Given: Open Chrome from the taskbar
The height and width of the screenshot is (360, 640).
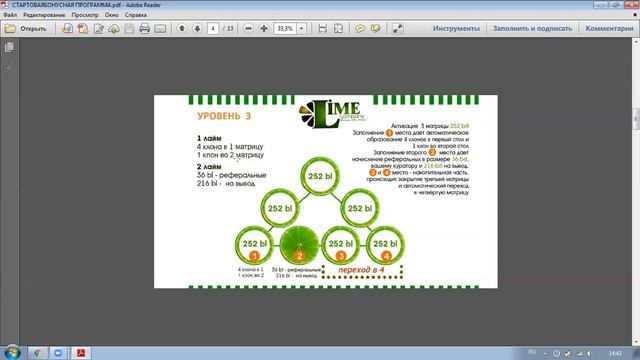Looking at the screenshot, I should click(x=38, y=353).
